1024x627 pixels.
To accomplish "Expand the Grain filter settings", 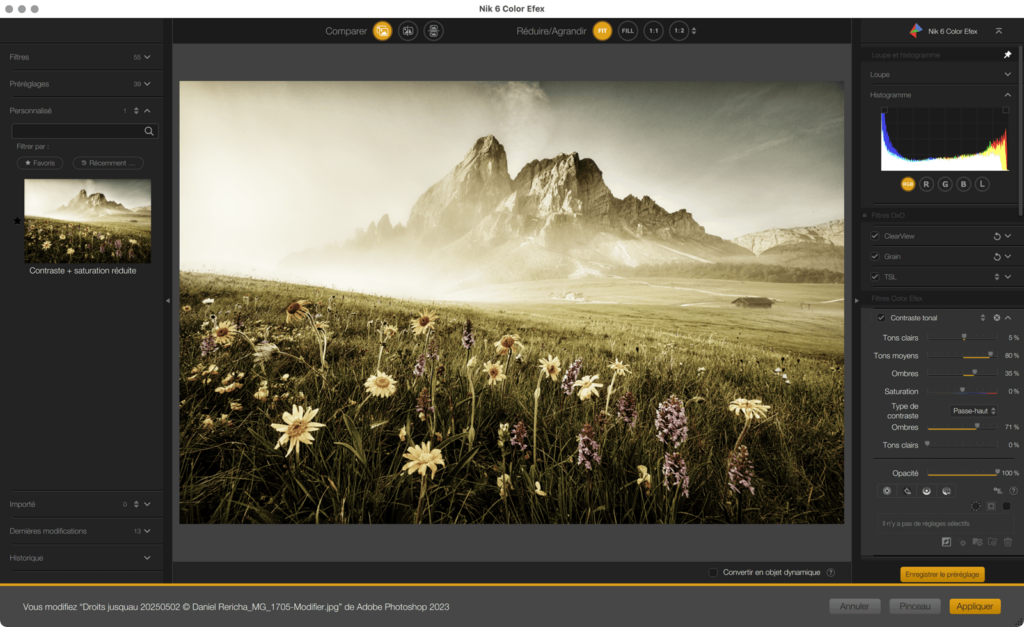I will coord(1008,257).
